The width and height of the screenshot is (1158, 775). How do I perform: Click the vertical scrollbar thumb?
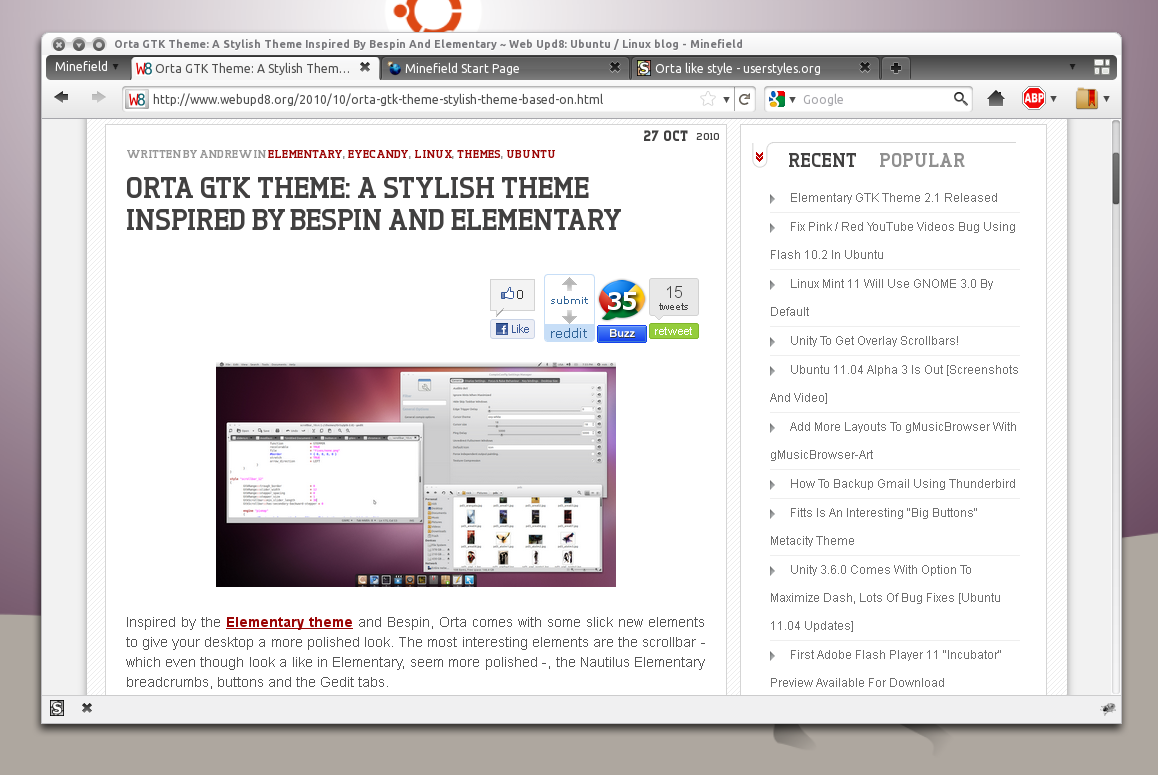pos(1116,177)
